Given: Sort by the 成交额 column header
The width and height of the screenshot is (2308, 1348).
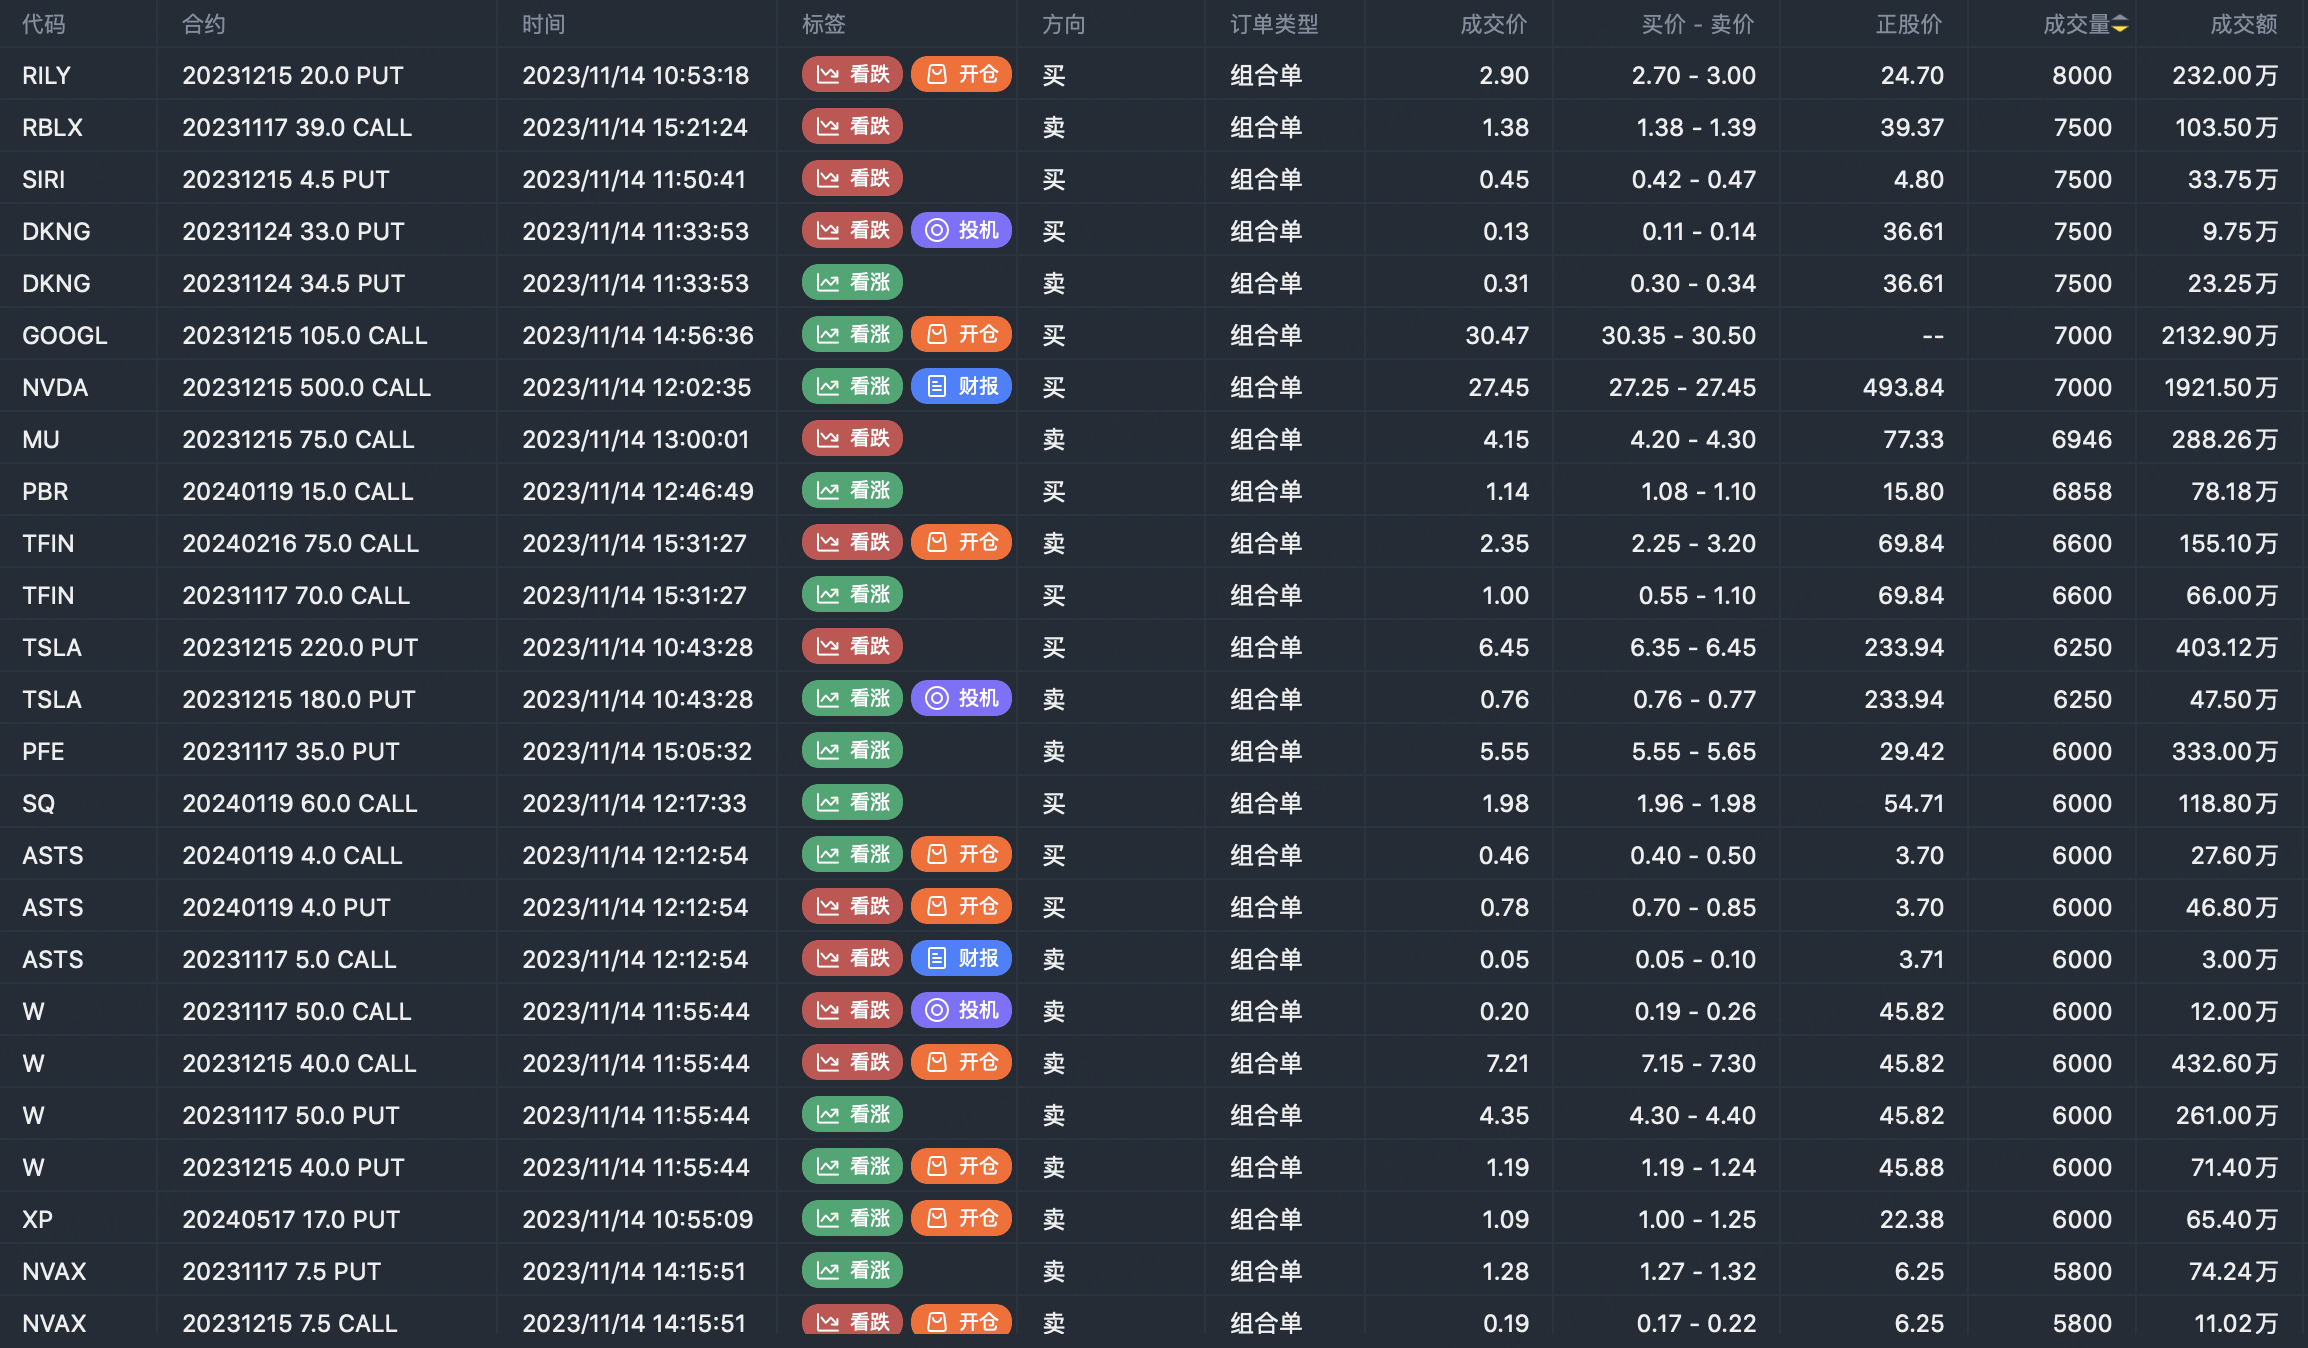Looking at the screenshot, I should 2244,24.
